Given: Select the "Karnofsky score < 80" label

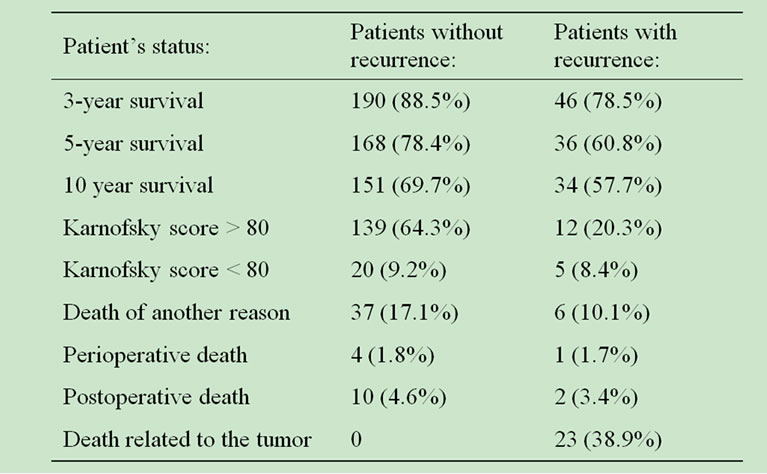Looking at the screenshot, I should click(x=165, y=270).
